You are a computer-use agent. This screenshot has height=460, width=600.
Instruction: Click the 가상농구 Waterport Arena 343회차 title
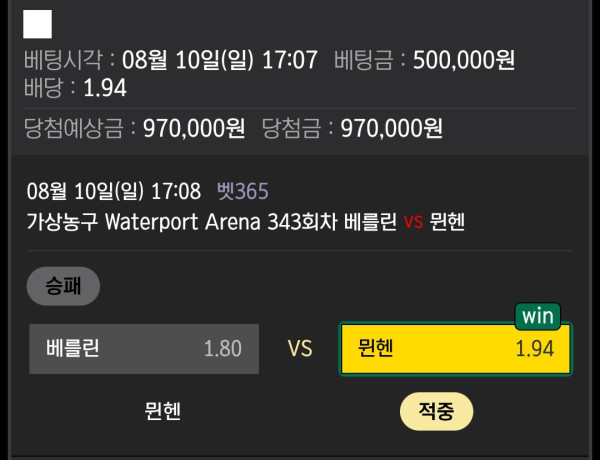click(188, 221)
